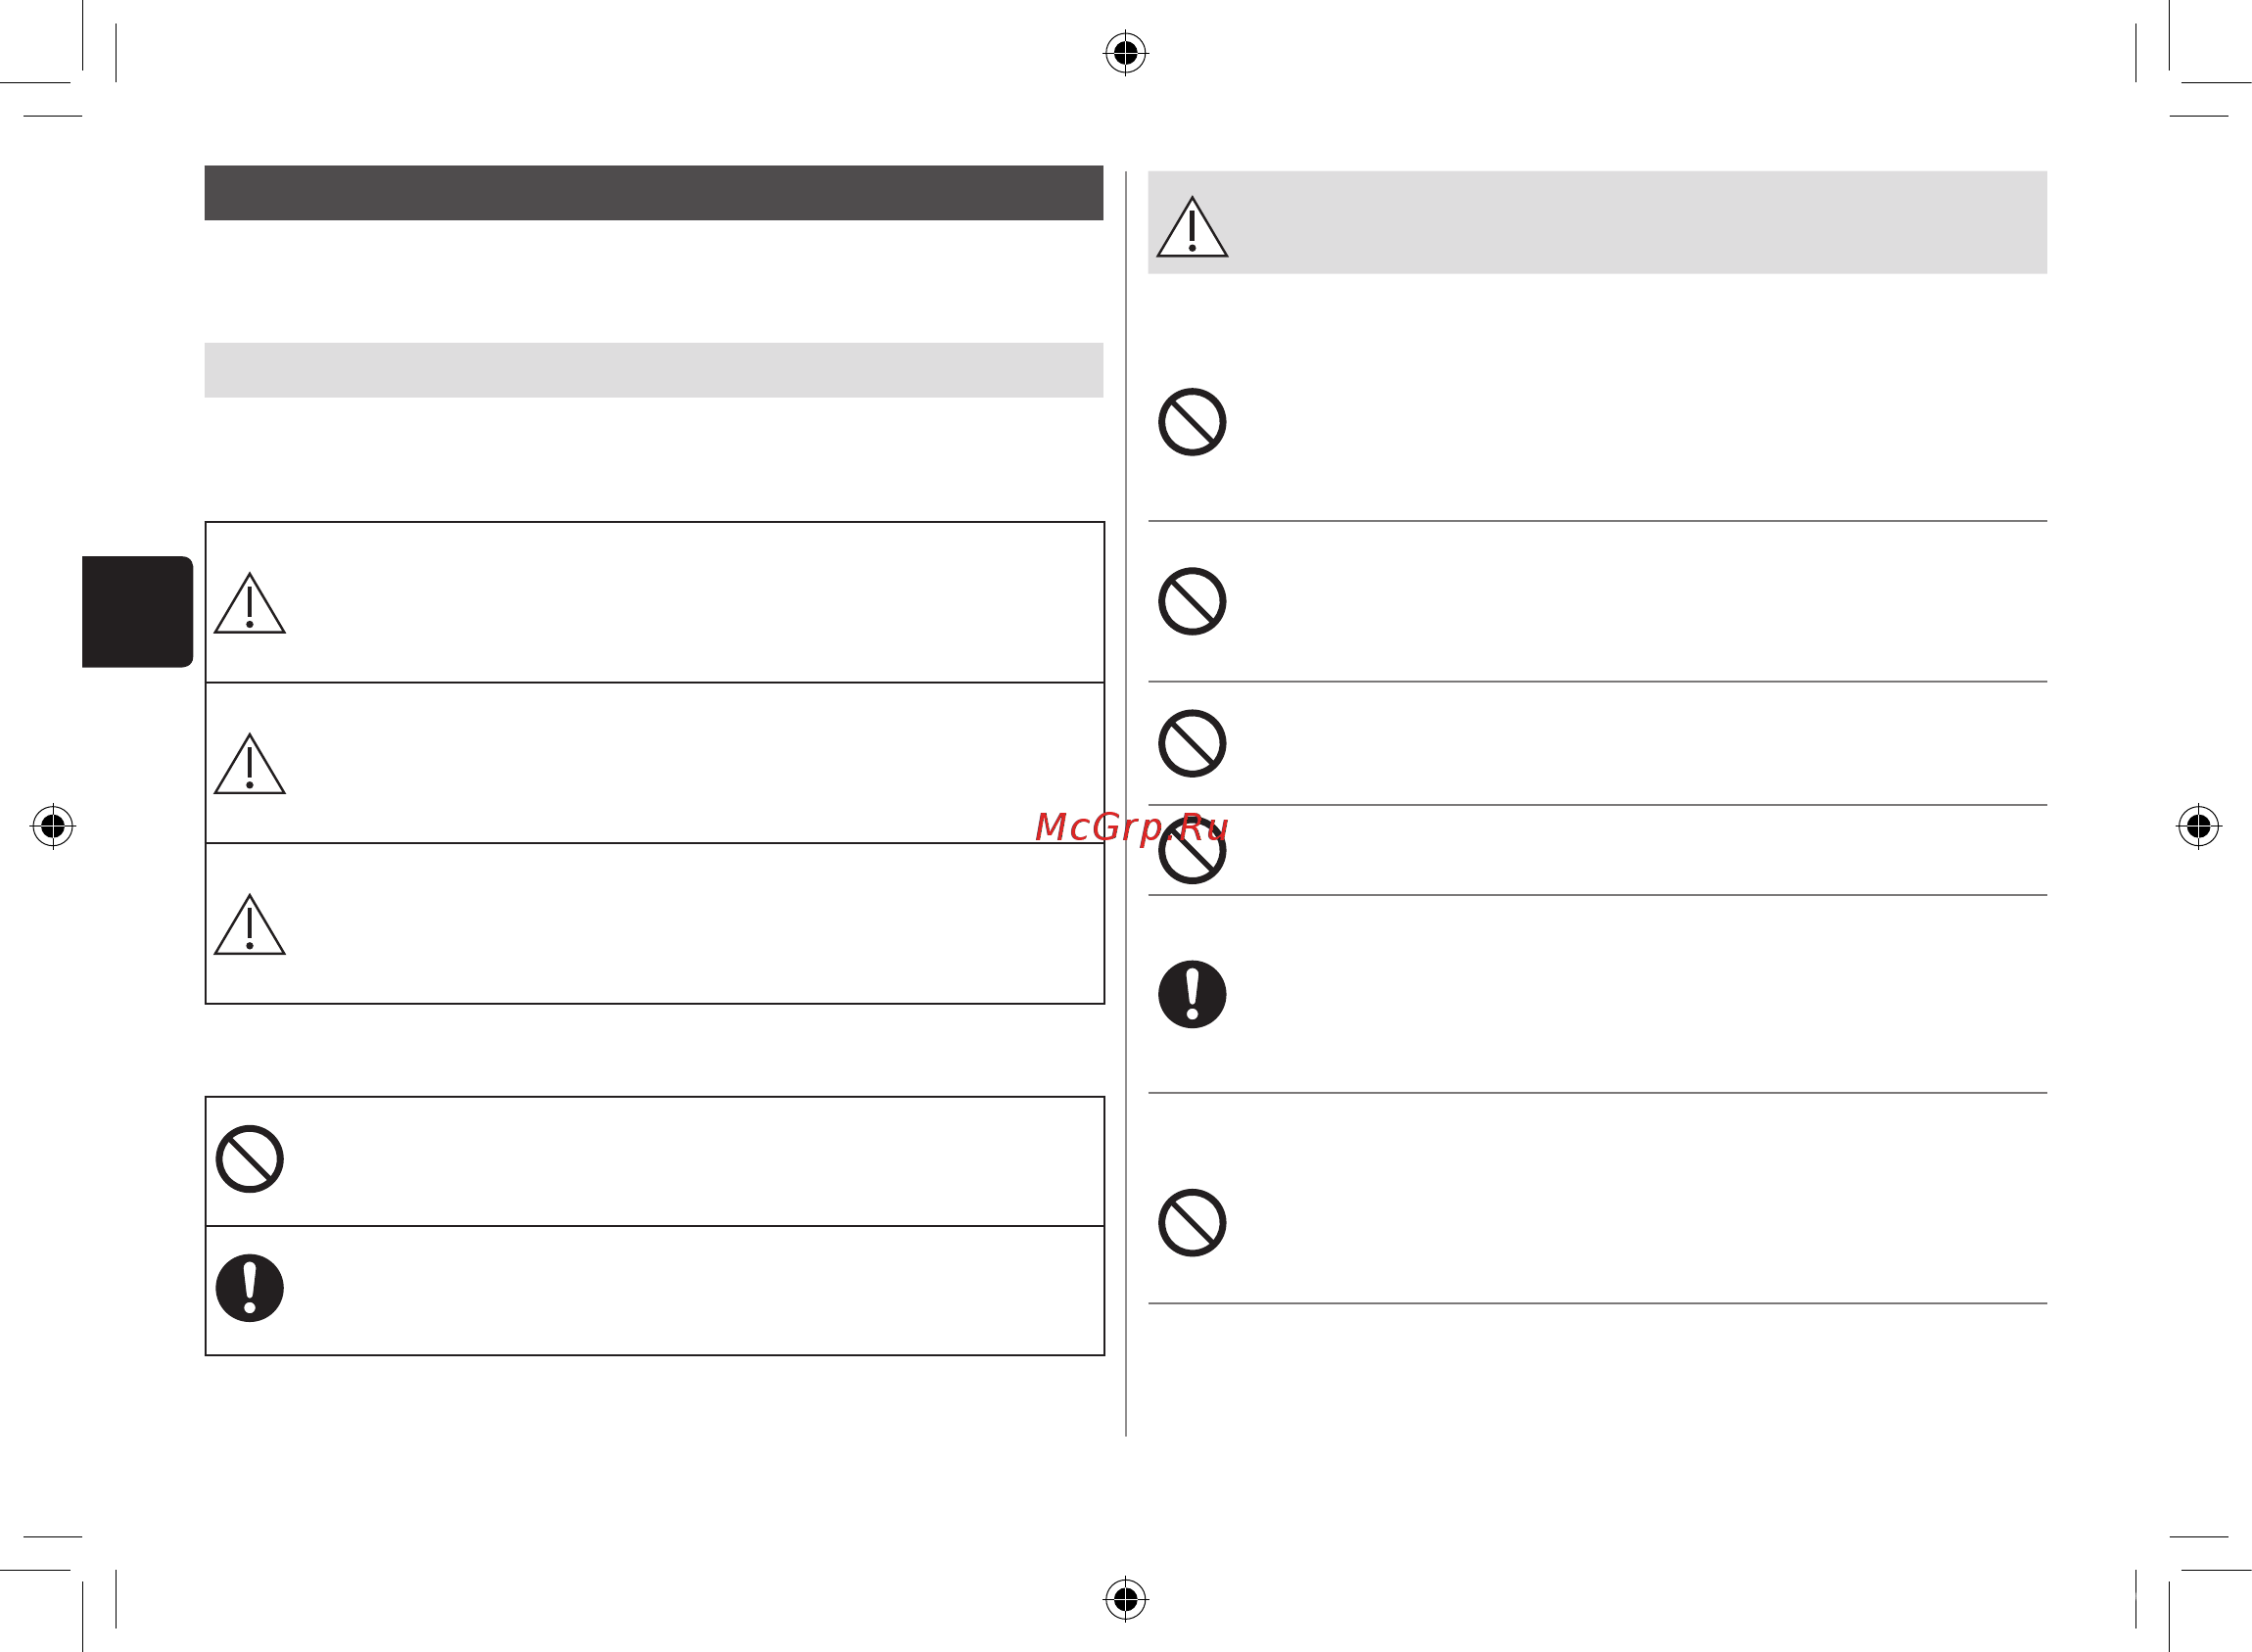2252x1652 pixels.
Task: Click the registration crosshair mark at bottom center
Action: click(1126, 1599)
